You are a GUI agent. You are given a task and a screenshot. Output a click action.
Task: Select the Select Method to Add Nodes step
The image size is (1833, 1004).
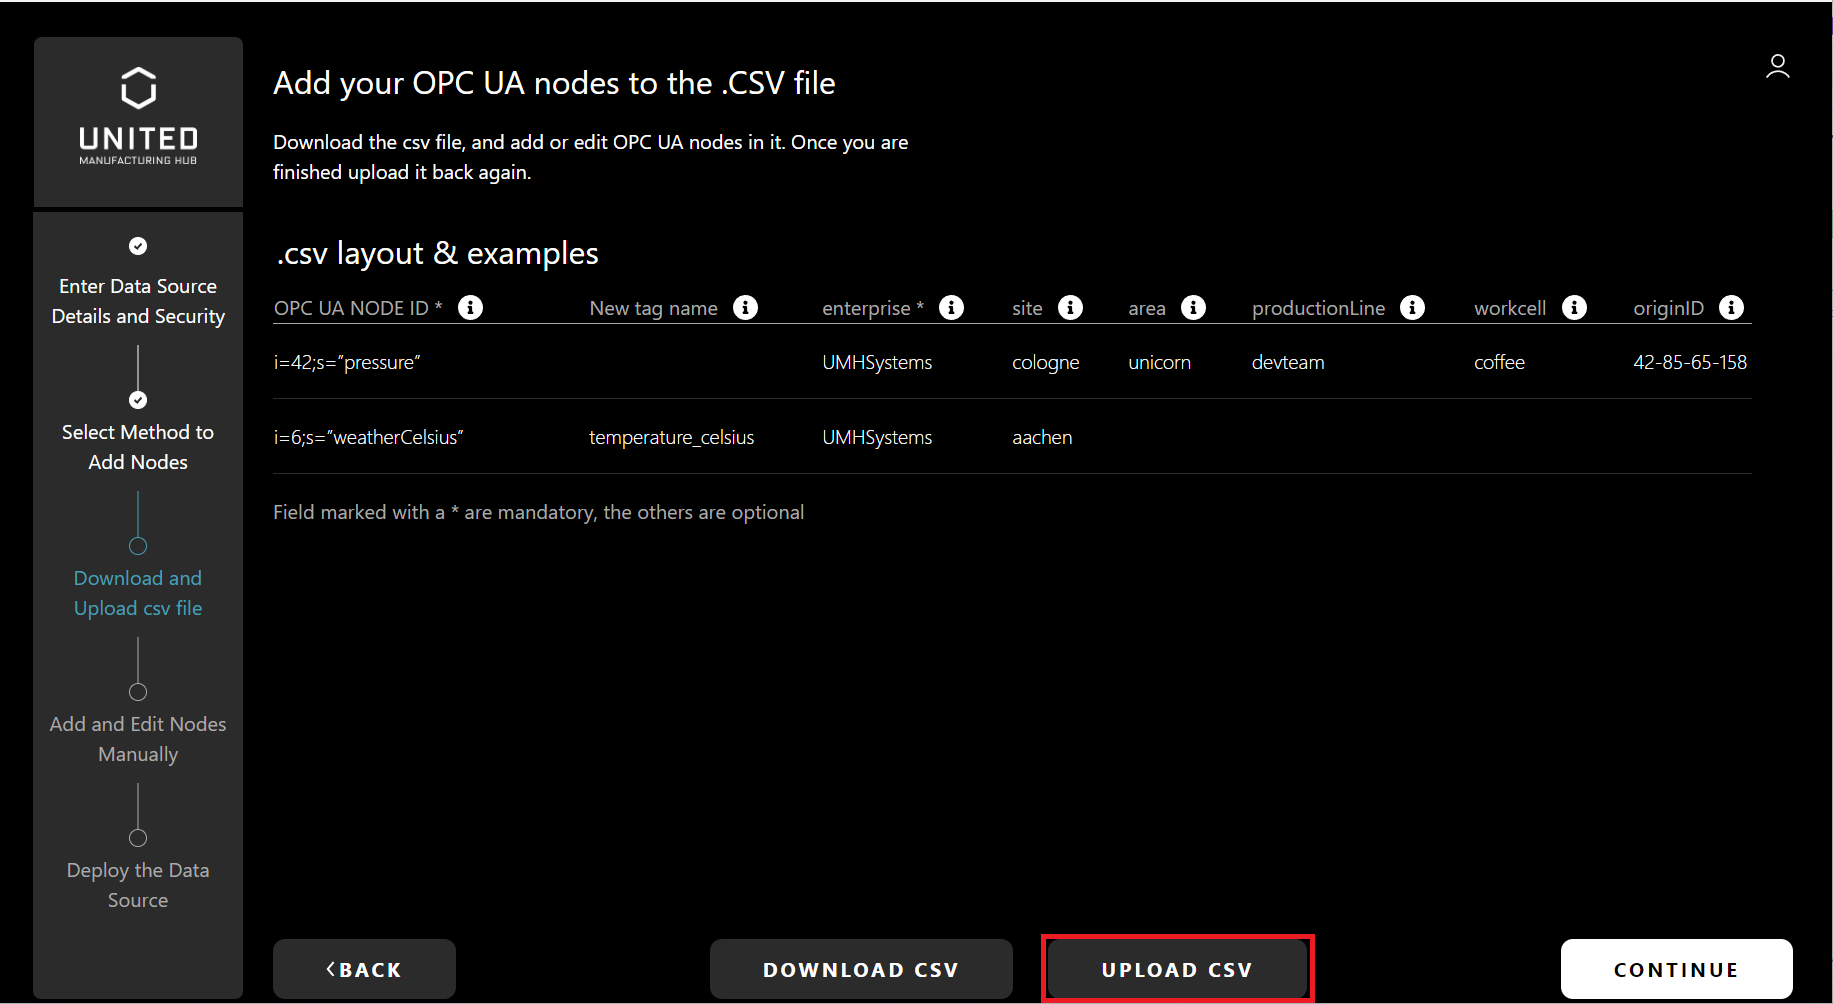(x=138, y=447)
